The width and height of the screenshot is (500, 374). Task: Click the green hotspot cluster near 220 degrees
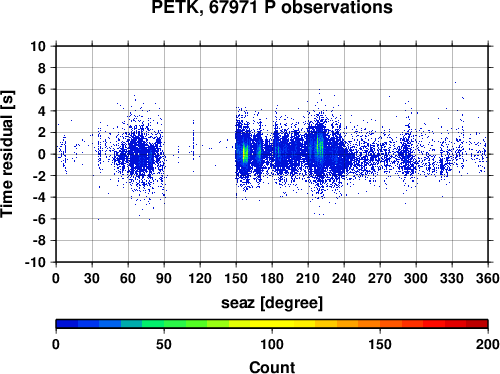click(x=319, y=146)
